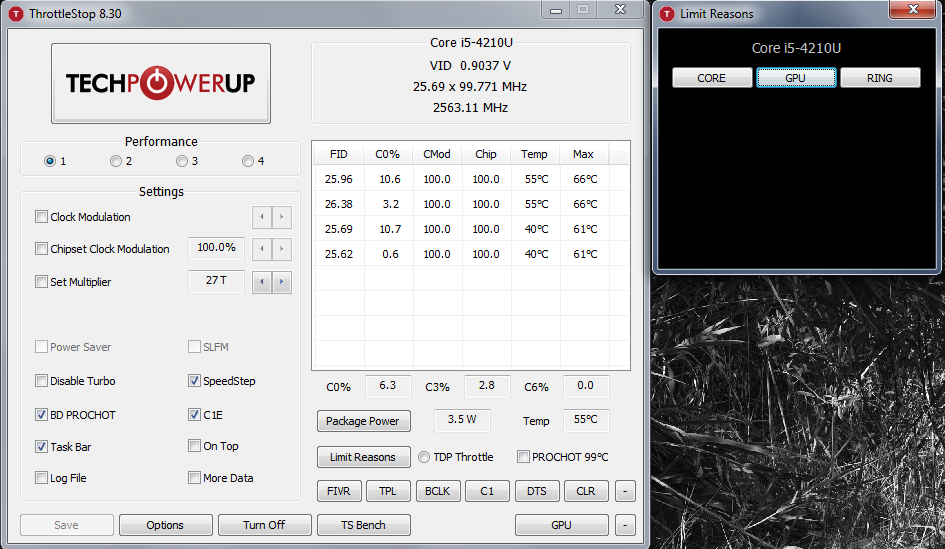Enable Set Multiplier checkbox

point(41,281)
